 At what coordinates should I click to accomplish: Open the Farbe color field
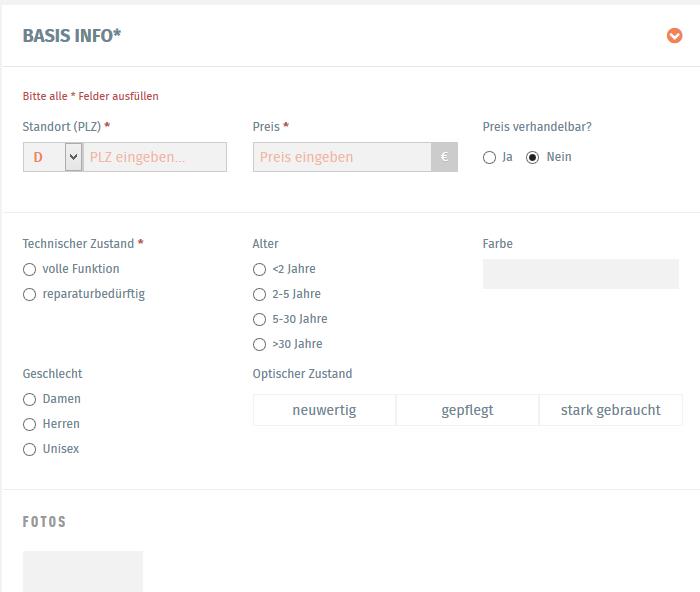580,274
